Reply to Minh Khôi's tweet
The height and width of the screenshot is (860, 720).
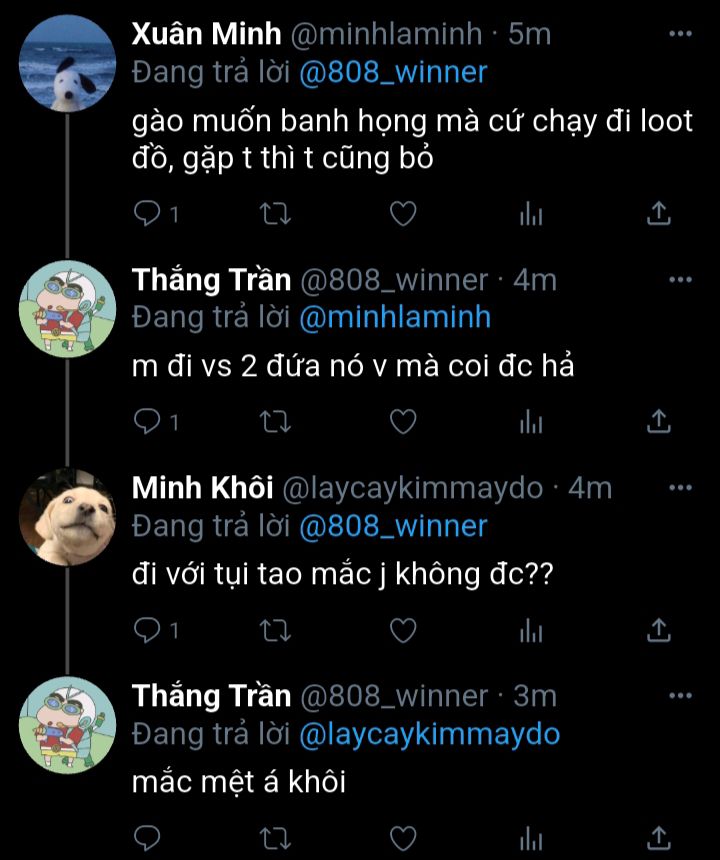148,630
